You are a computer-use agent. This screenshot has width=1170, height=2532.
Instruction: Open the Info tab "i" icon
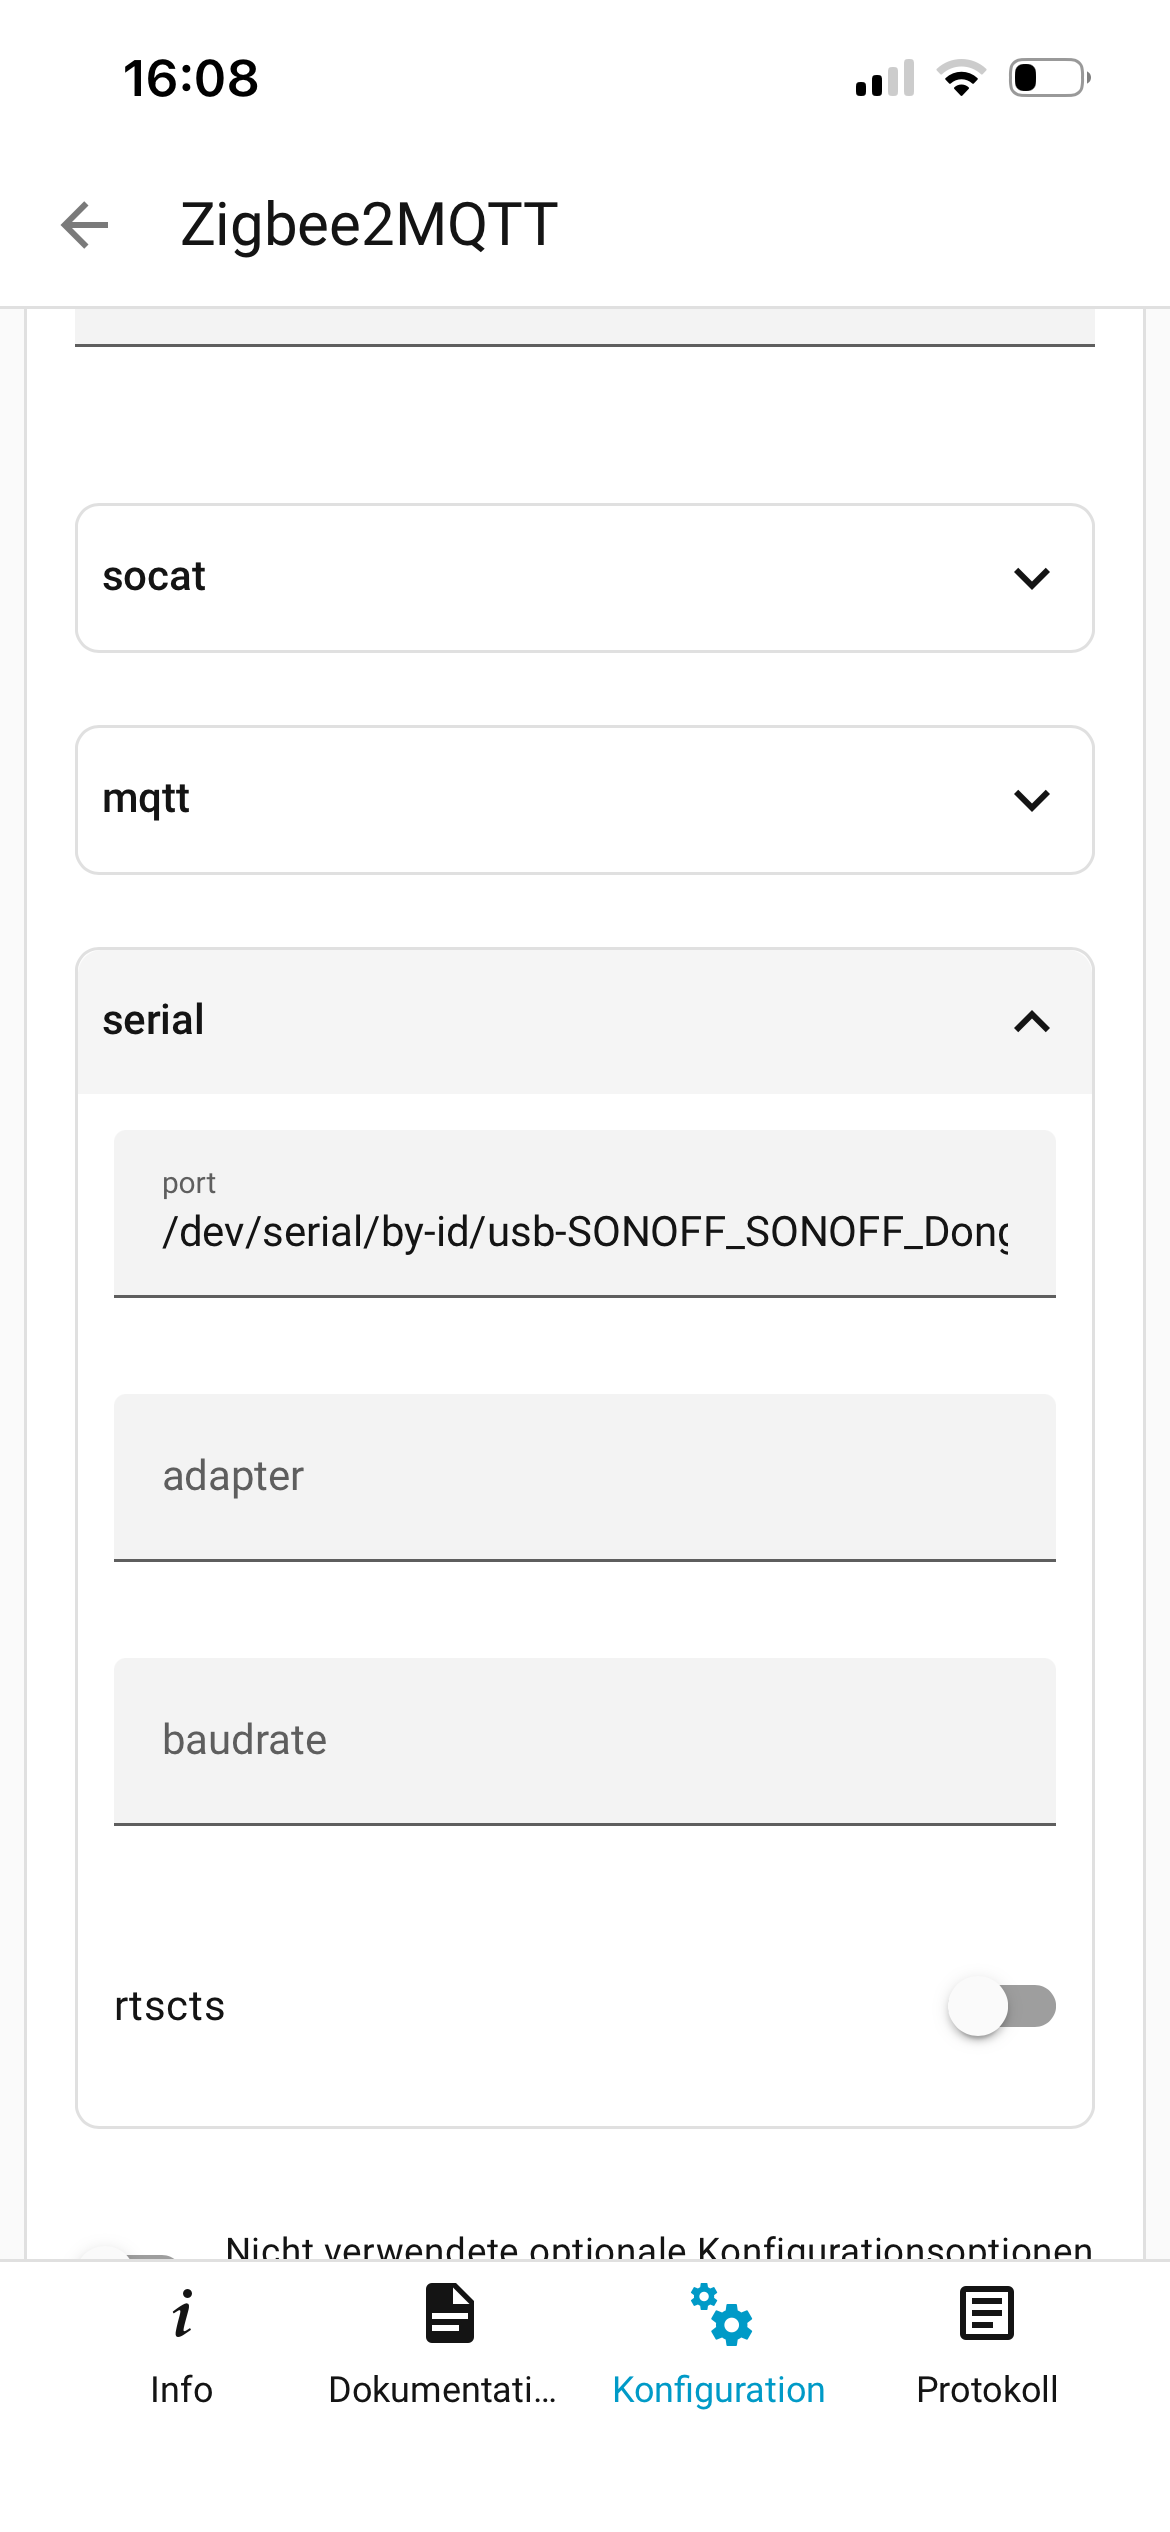[x=182, y=2314]
